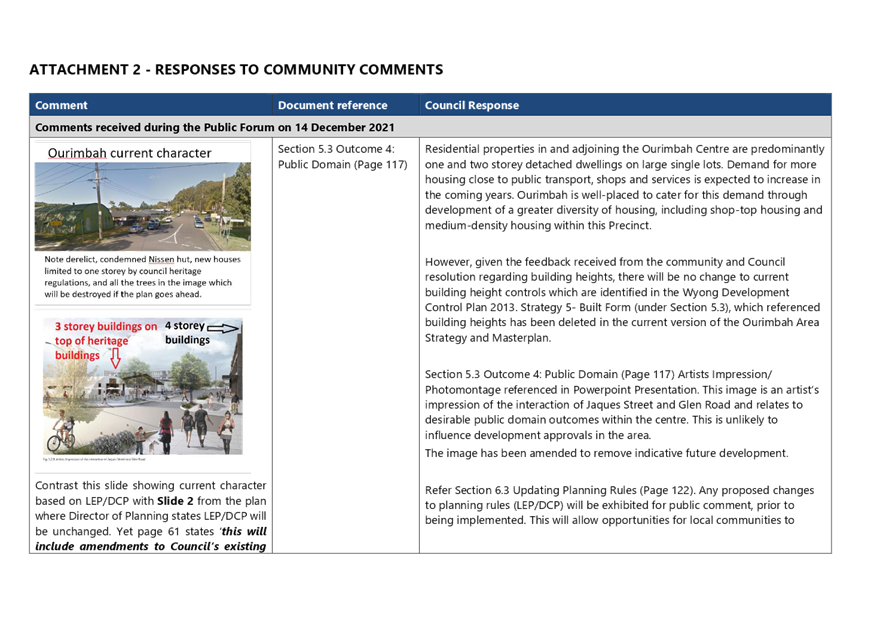This screenshot has height=618, width=874.
Task: Click the cyclist in the artist impression image
Action: (x=60, y=436)
